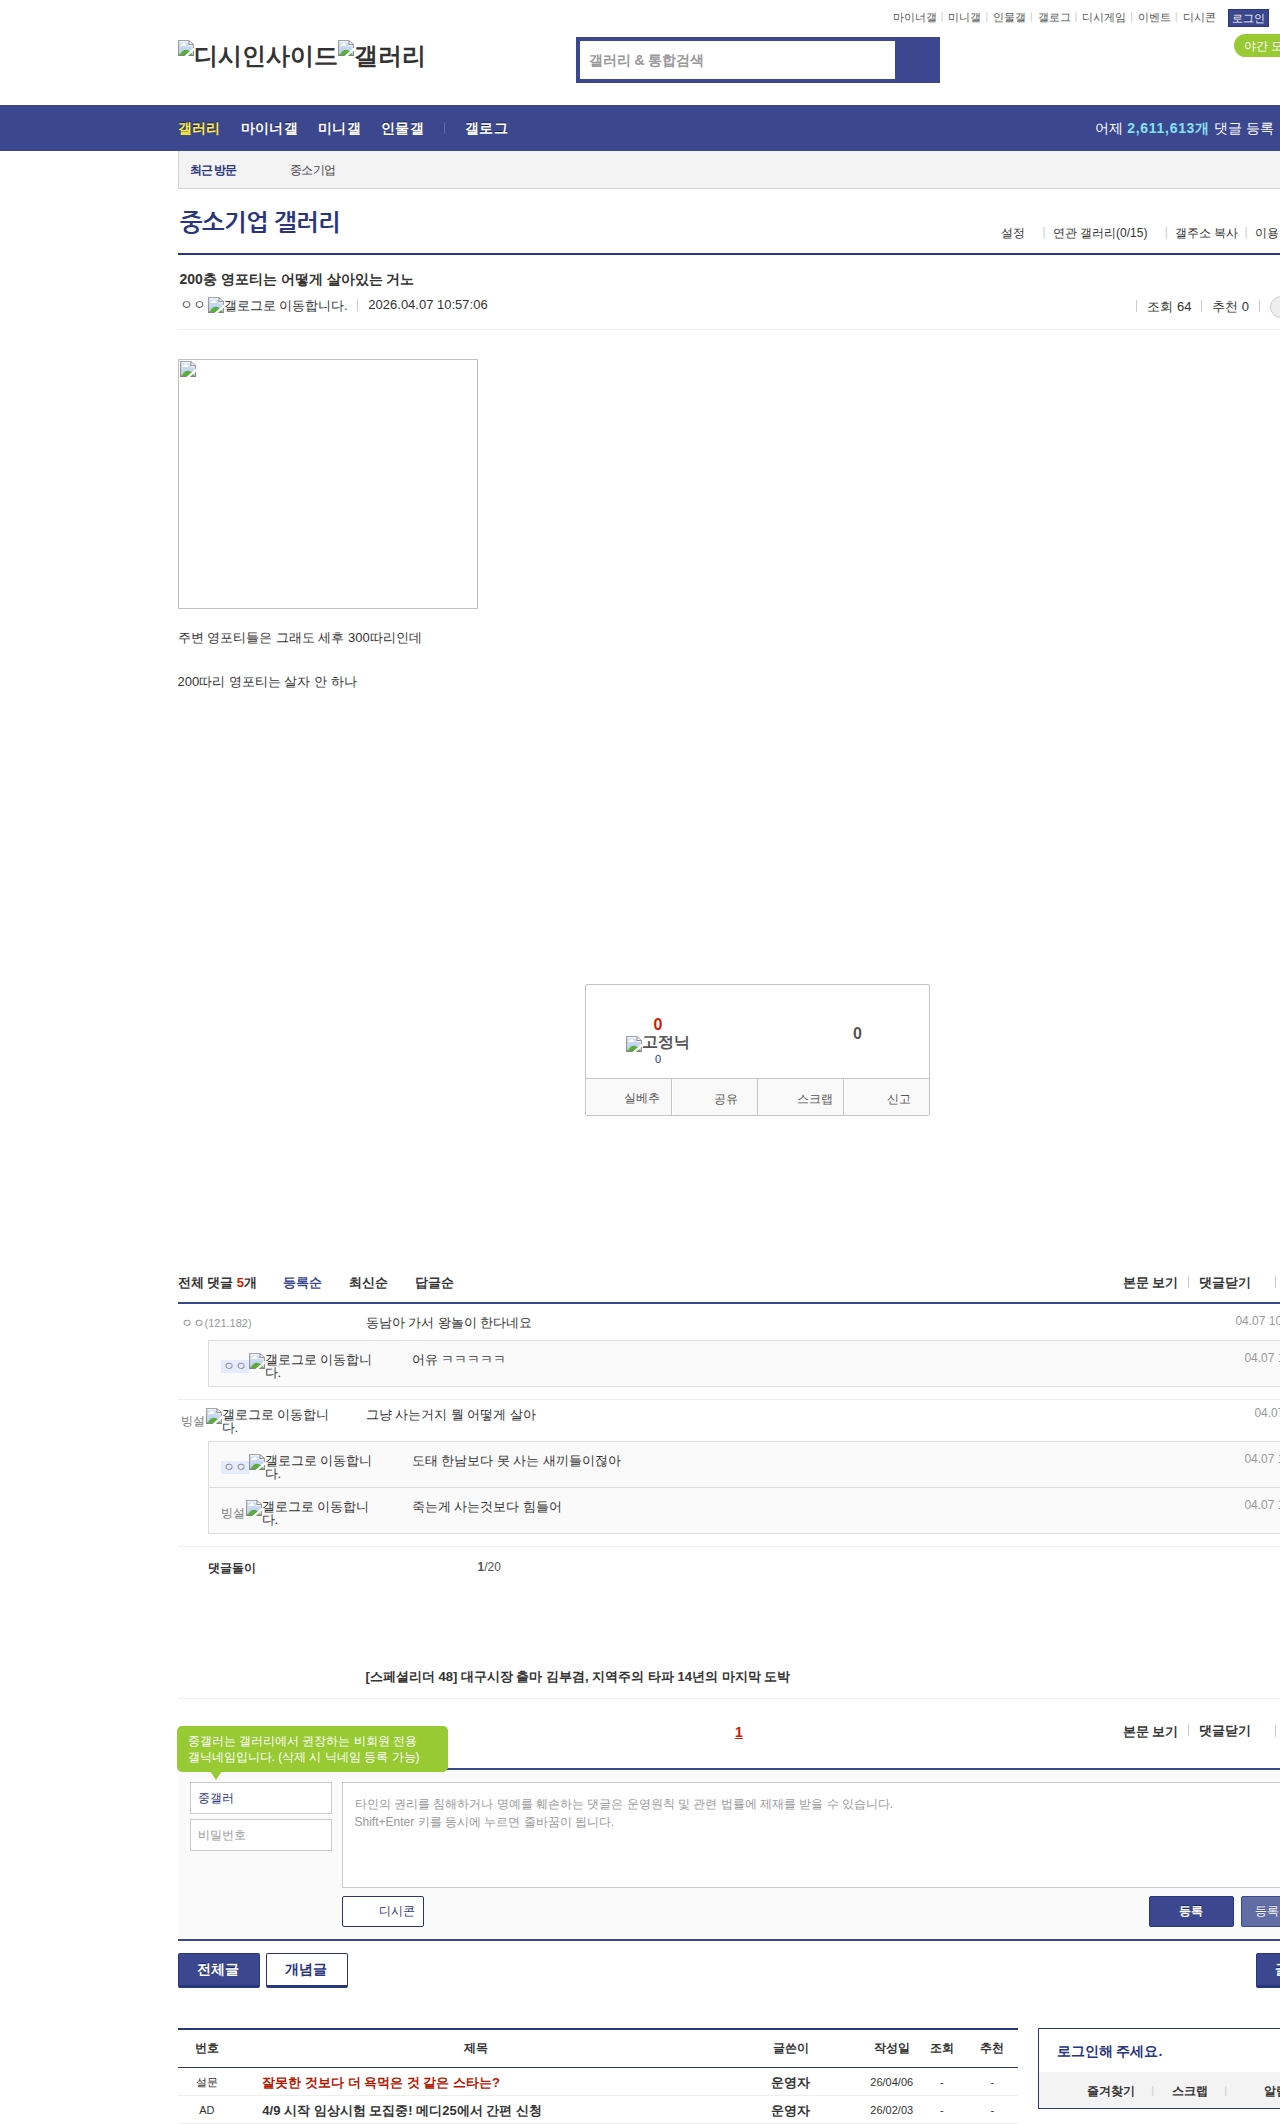Click the search button beside the search field
This screenshot has height=2124, width=1280.
917,60
